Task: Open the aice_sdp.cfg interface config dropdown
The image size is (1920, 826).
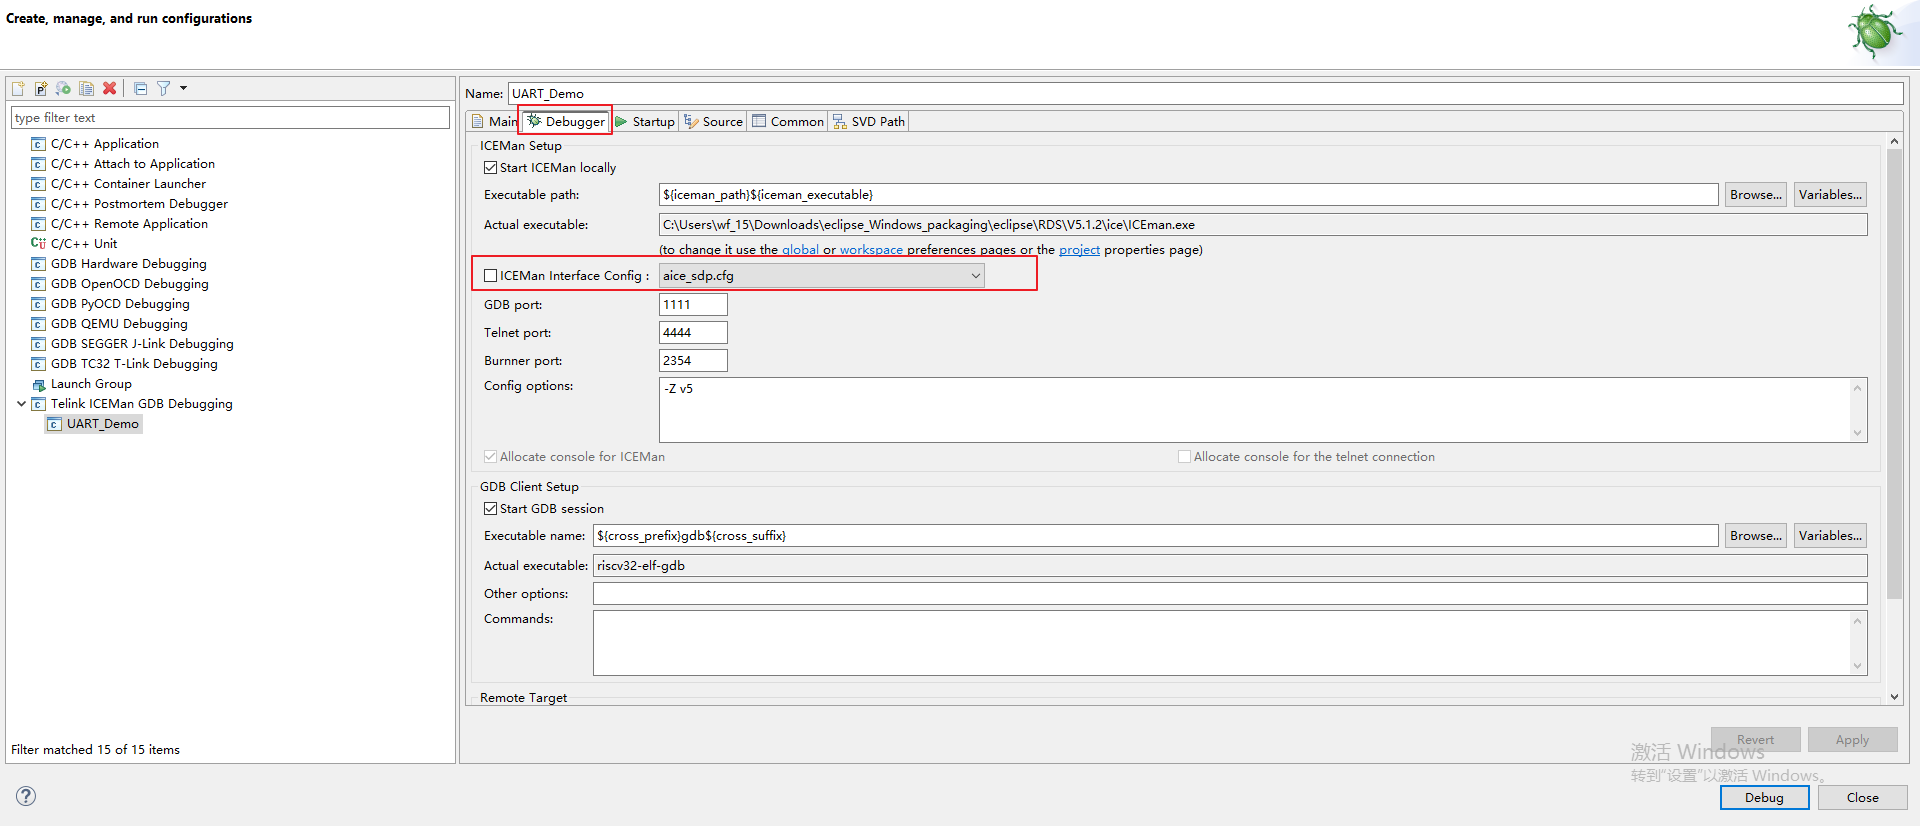Action: pos(822,276)
